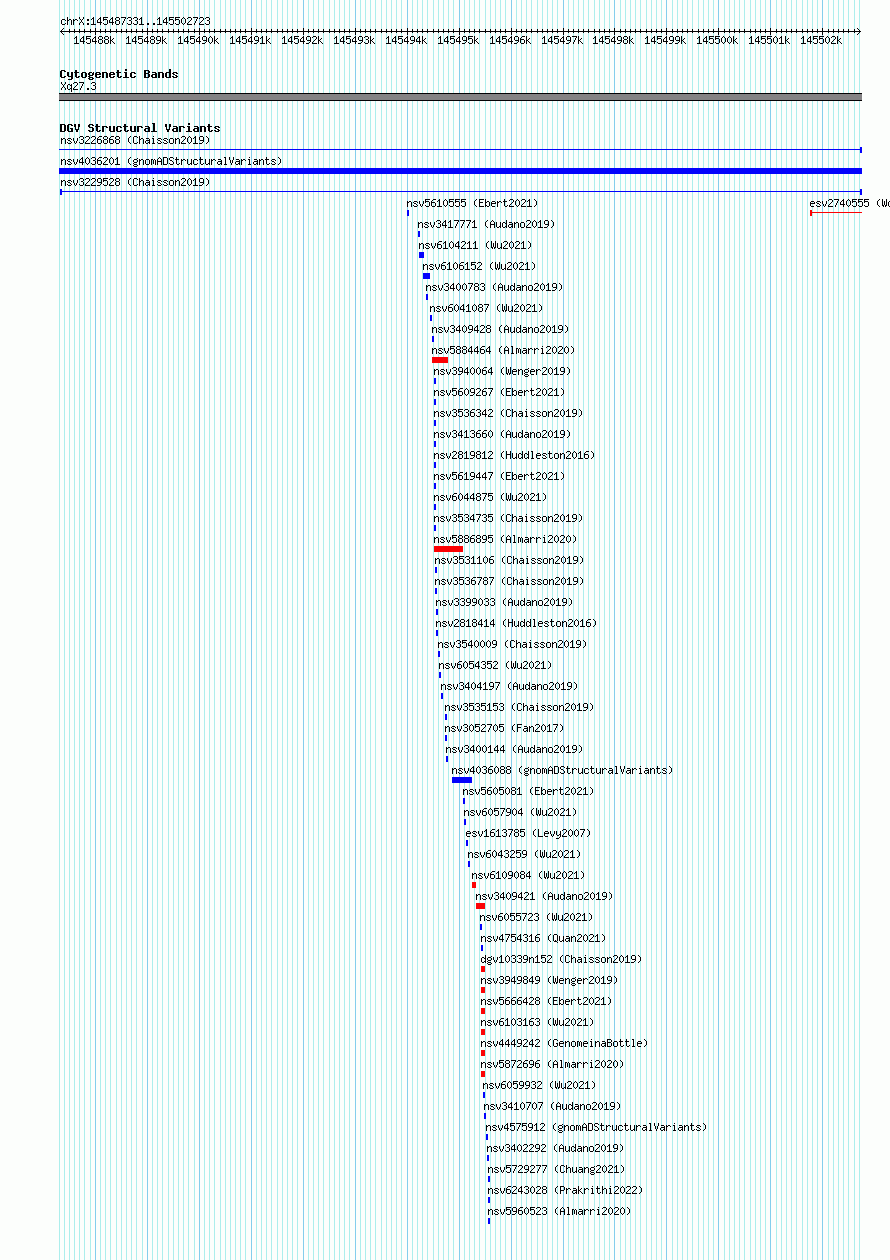Open variant nsv3949849 (Wenger2019)

[x=549, y=980]
